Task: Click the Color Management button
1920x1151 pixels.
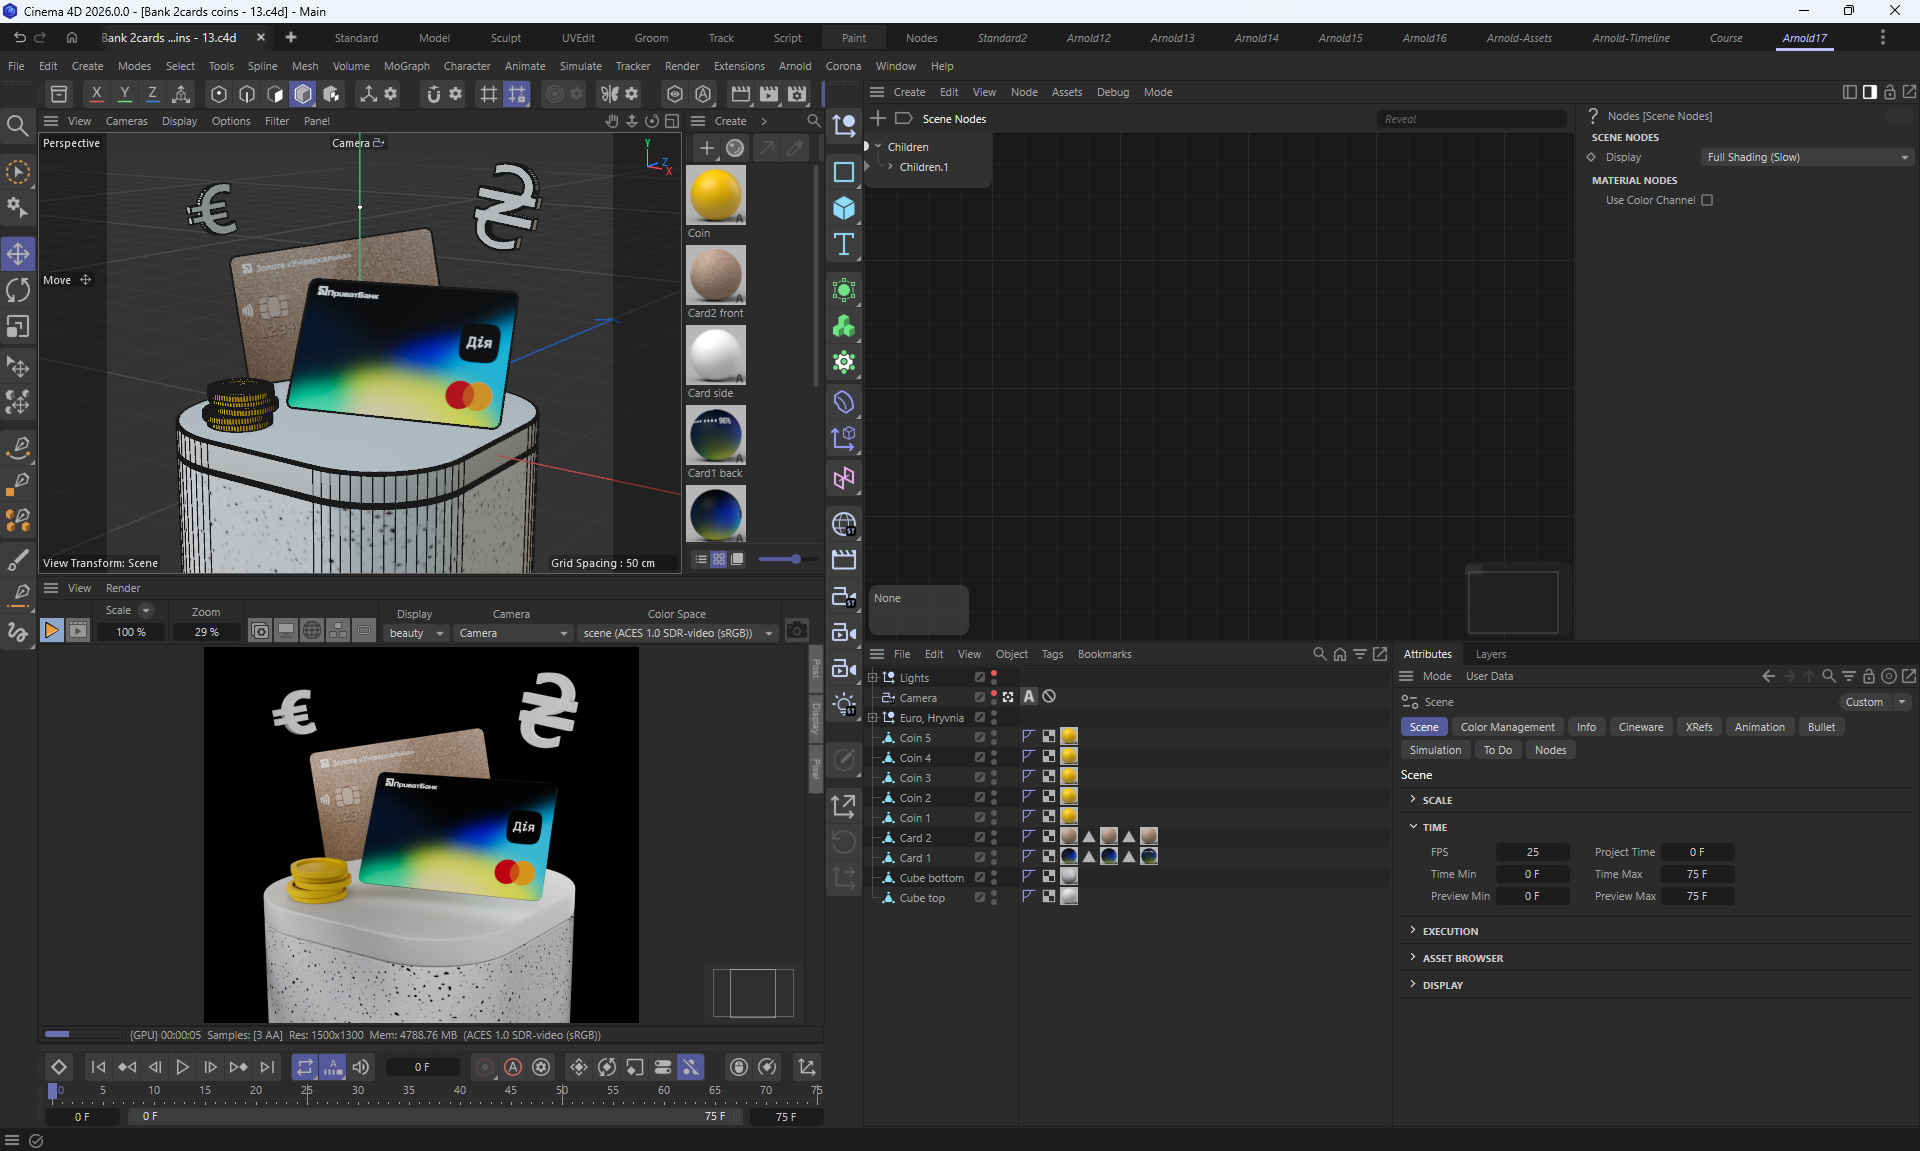Action: click(x=1507, y=727)
